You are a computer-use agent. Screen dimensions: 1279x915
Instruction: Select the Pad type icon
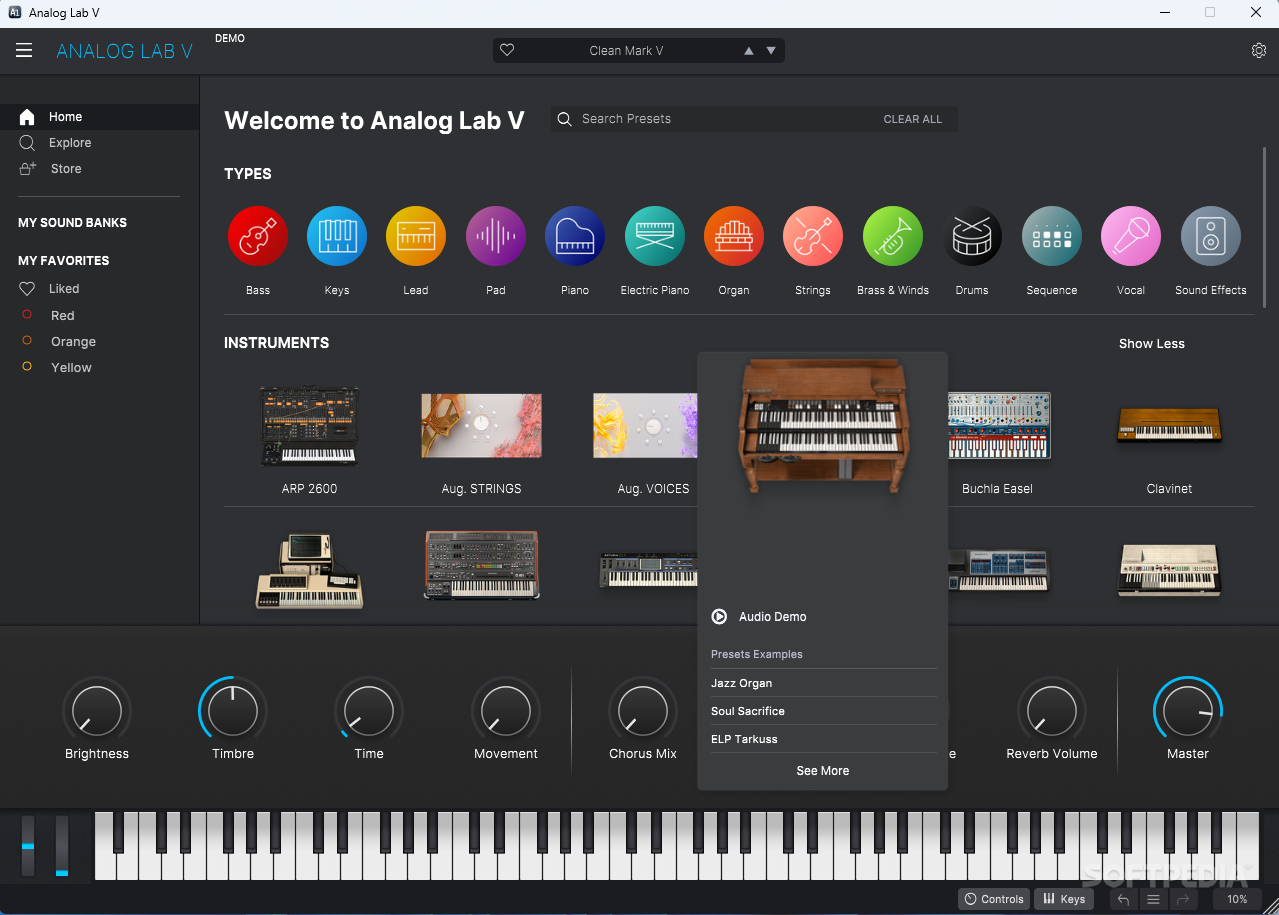496,236
